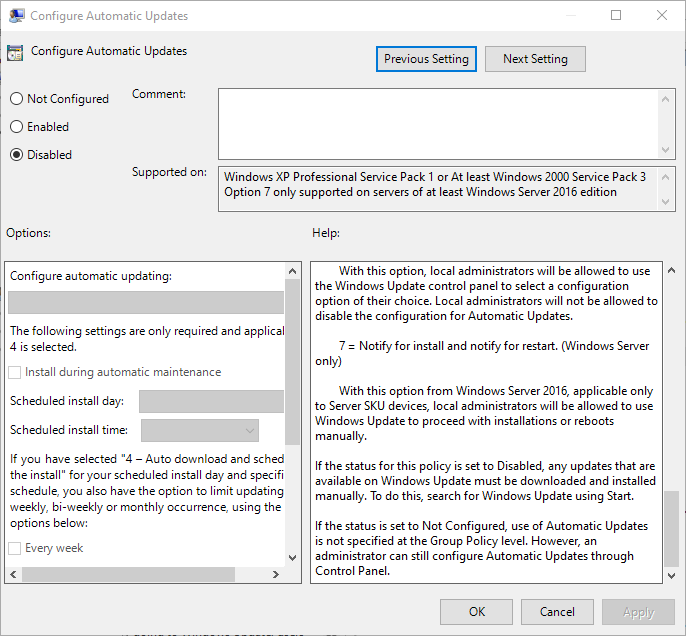Click the policy setting icon beside heading
The image size is (686, 636).
[x=15, y=52]
